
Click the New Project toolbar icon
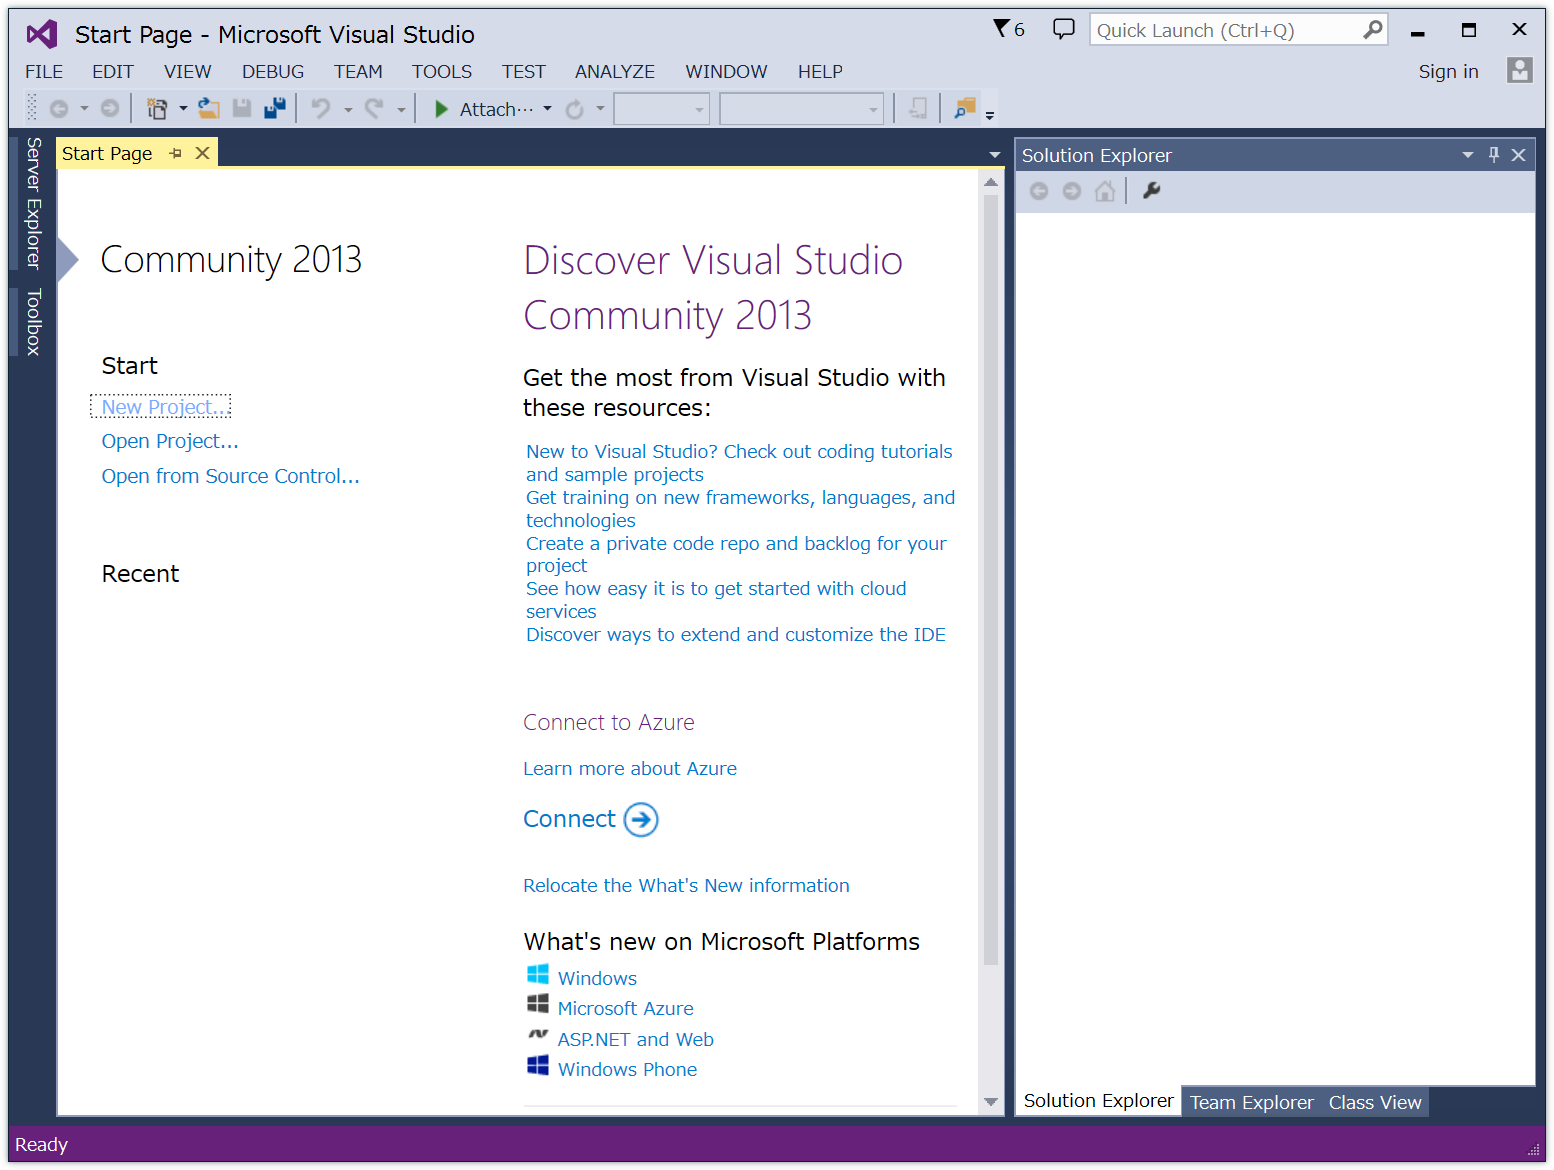pos(156,108)
